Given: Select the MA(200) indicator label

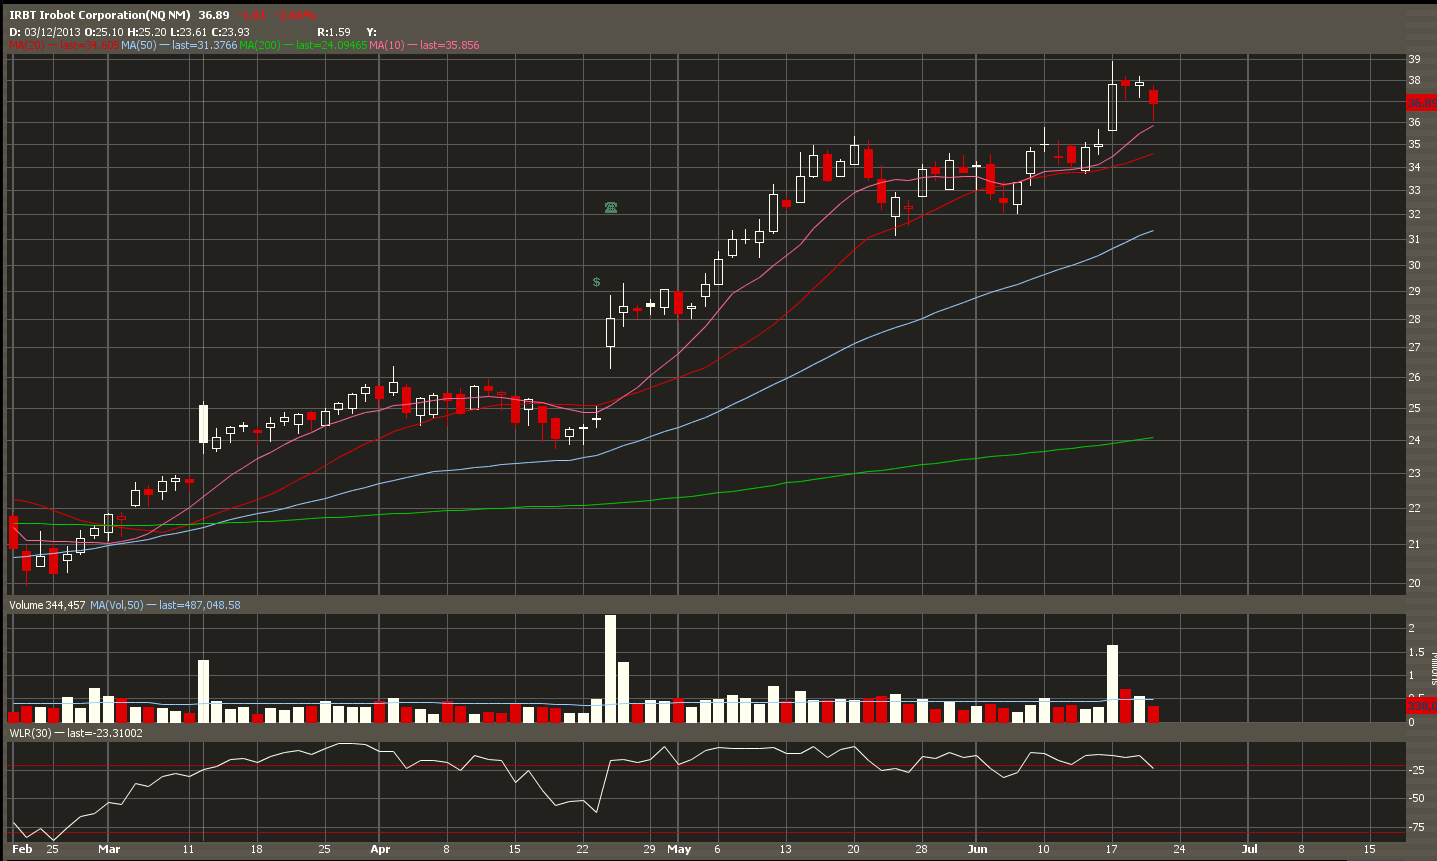Looking at the screenshot, I should [x=260, y=45].
